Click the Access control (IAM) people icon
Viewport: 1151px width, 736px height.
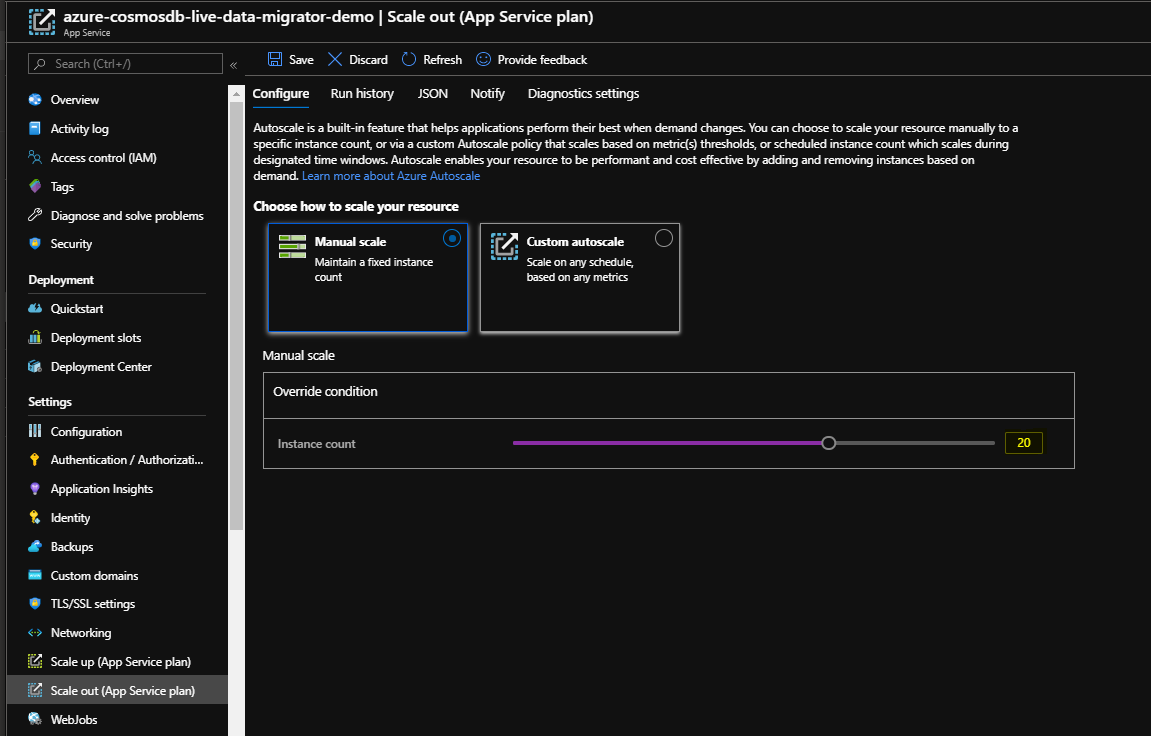click(x=35, y=157)
